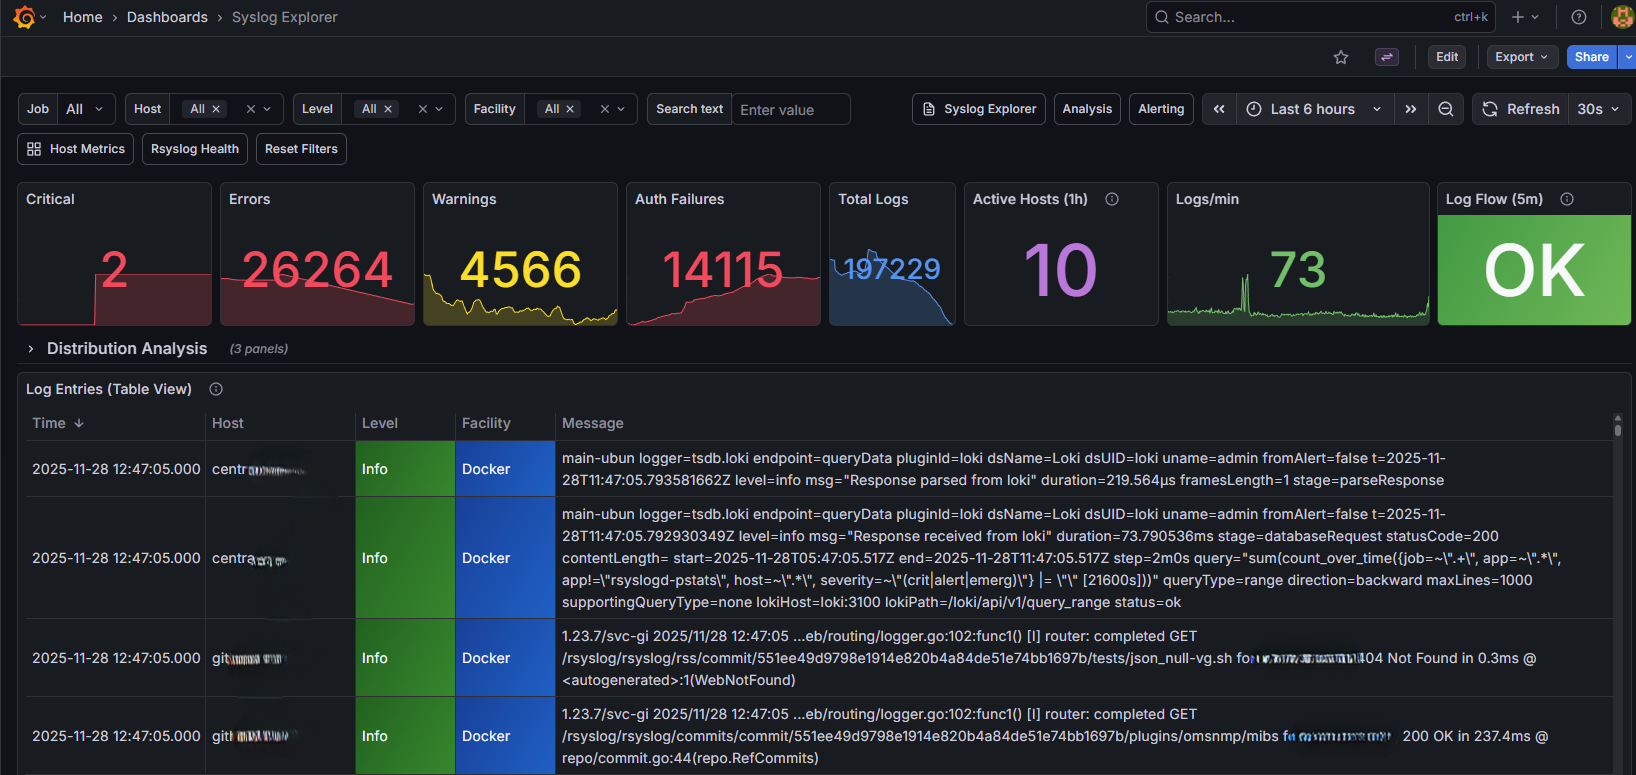Click the Active Hosts value 10

click(x=1060, y=270)
